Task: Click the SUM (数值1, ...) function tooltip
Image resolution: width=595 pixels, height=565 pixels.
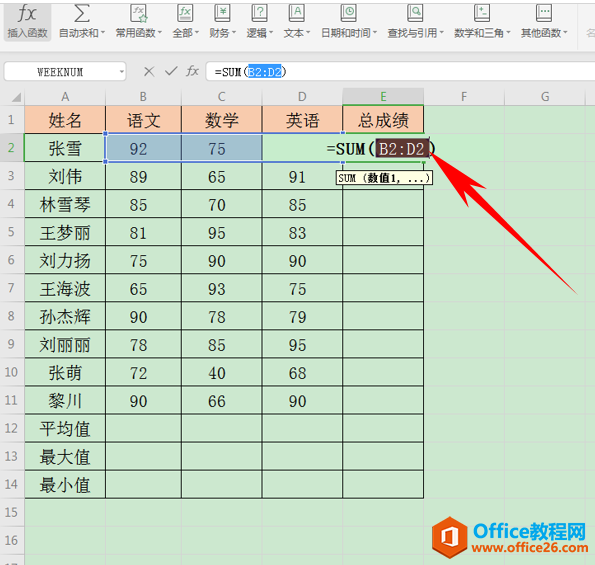Action: (384, 178)
